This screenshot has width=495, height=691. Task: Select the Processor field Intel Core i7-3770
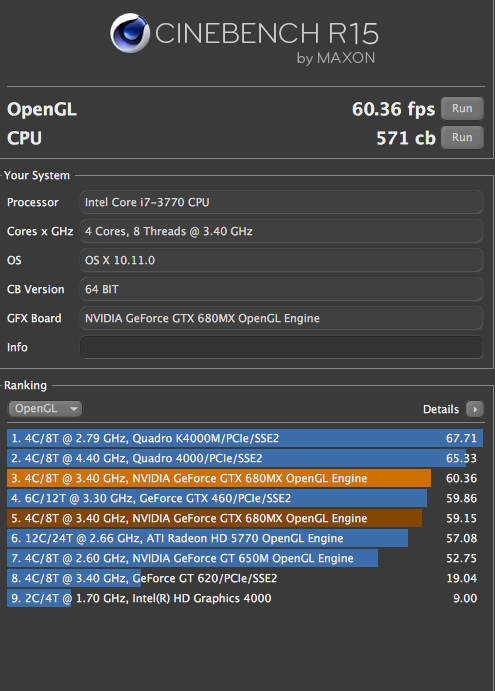[x=281, y=202]
